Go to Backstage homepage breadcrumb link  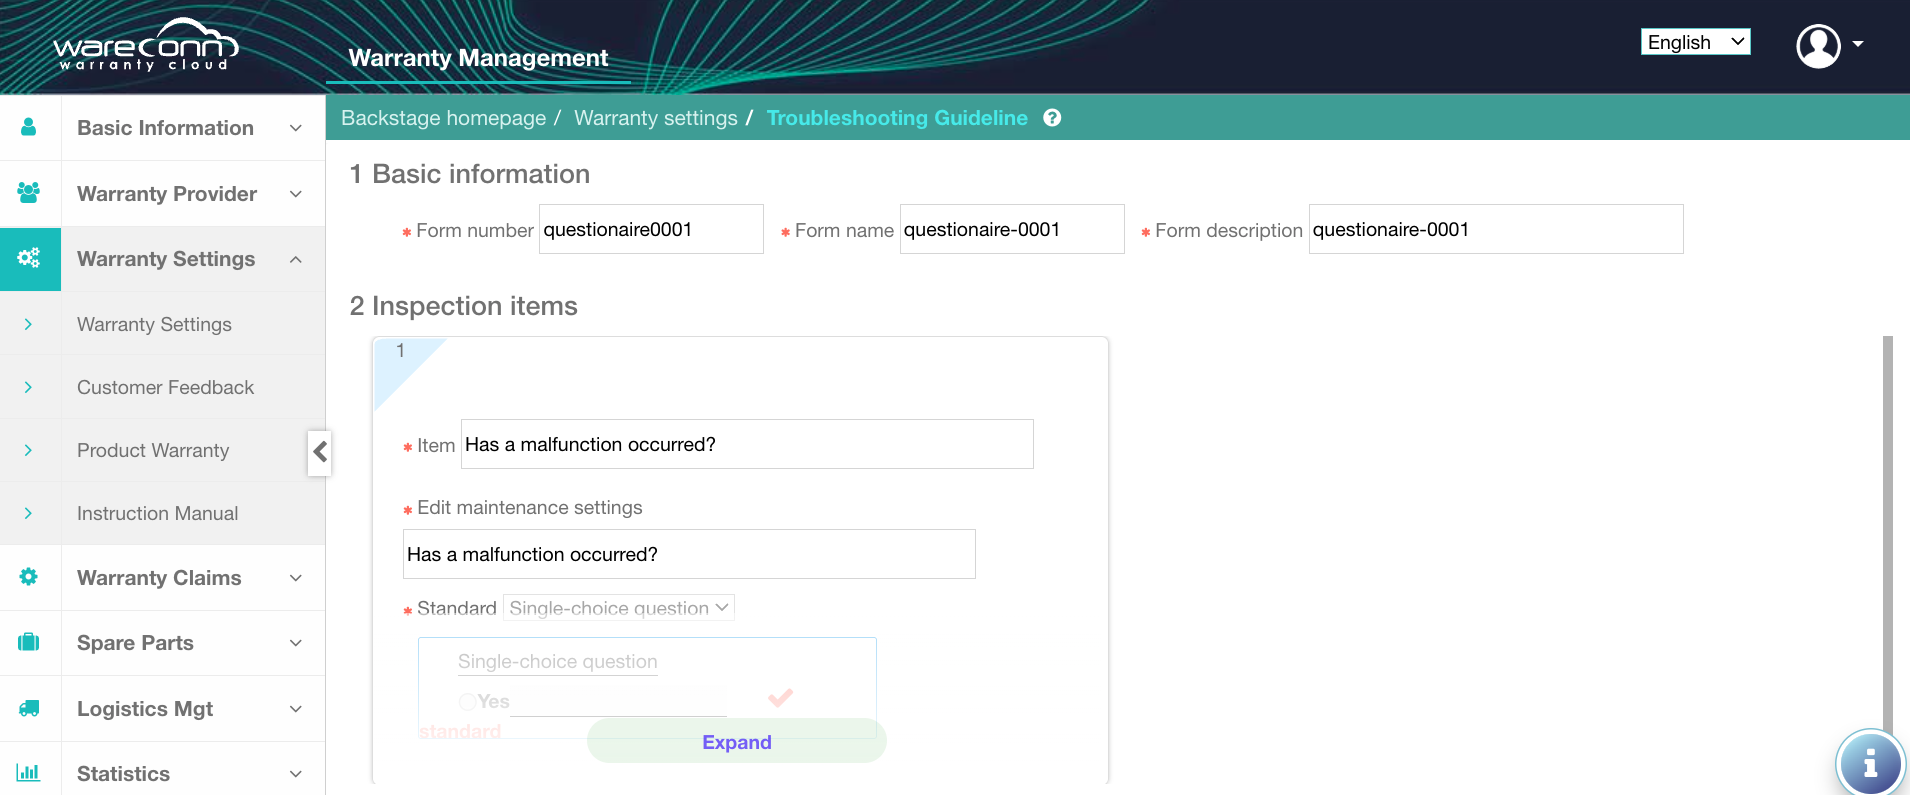[x=443, y=118]
